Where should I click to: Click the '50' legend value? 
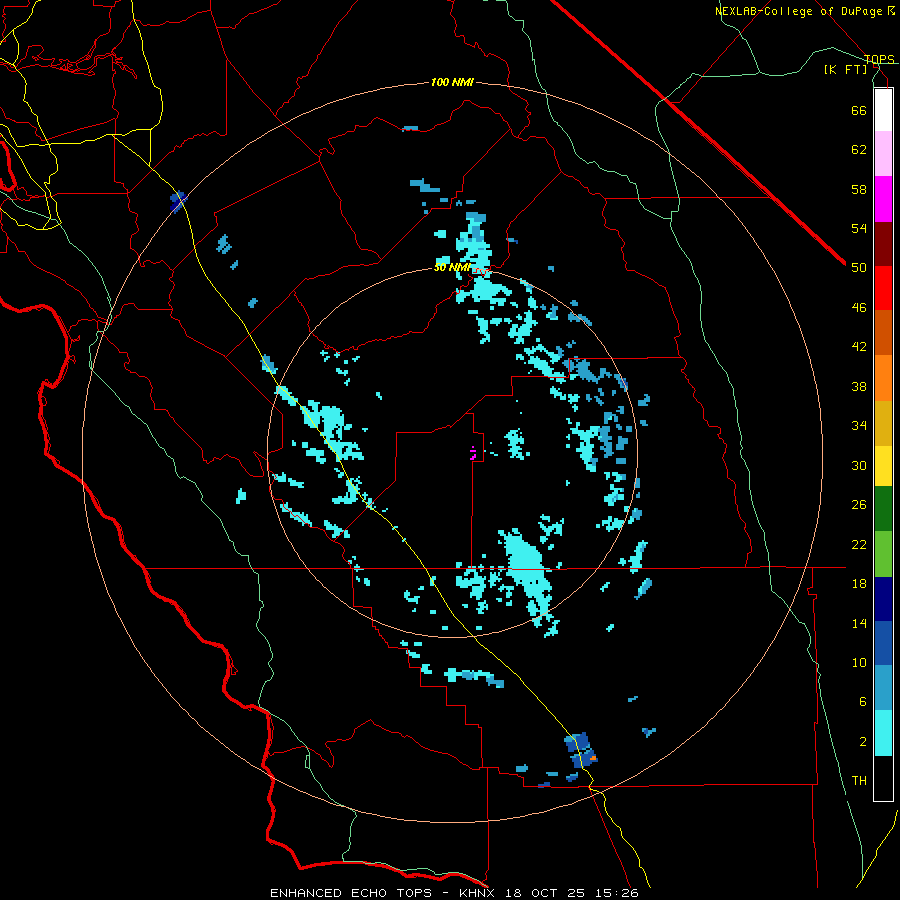[859, 268]
